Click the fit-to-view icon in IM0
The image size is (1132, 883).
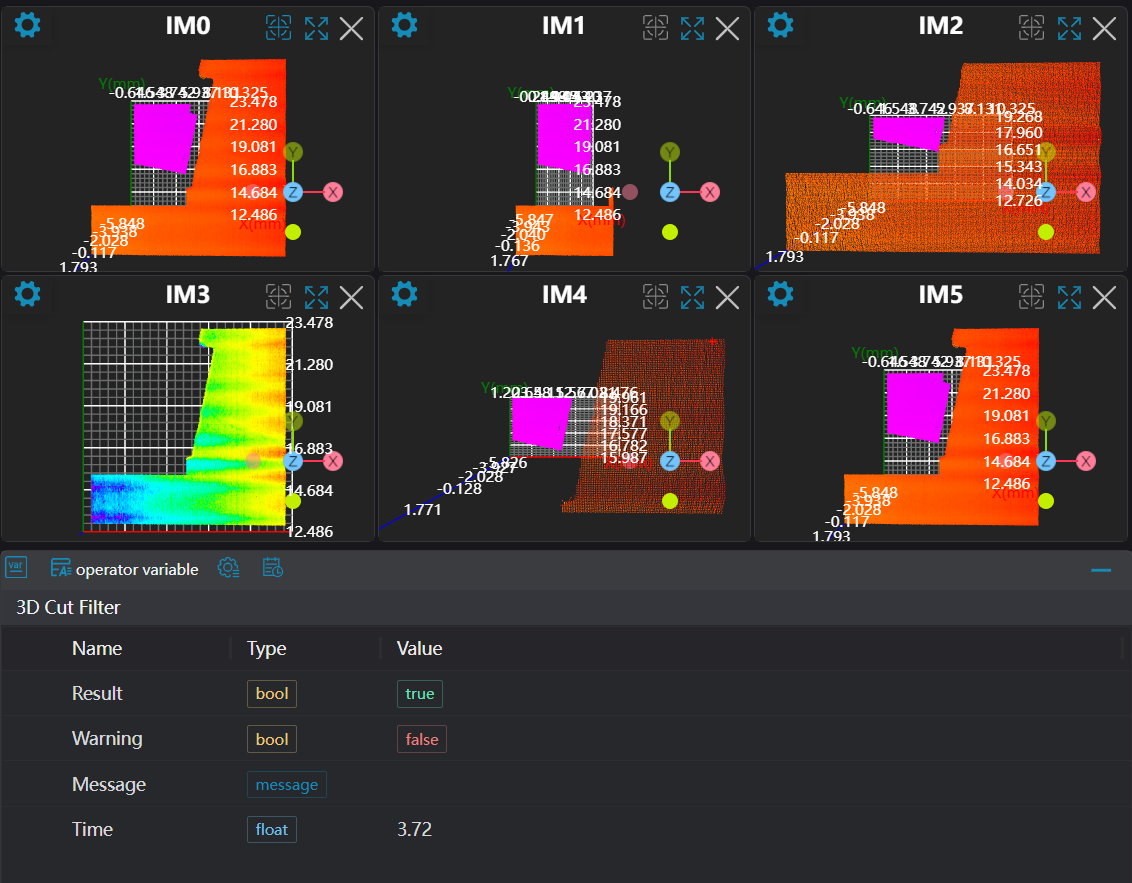(x=278, y=28)
